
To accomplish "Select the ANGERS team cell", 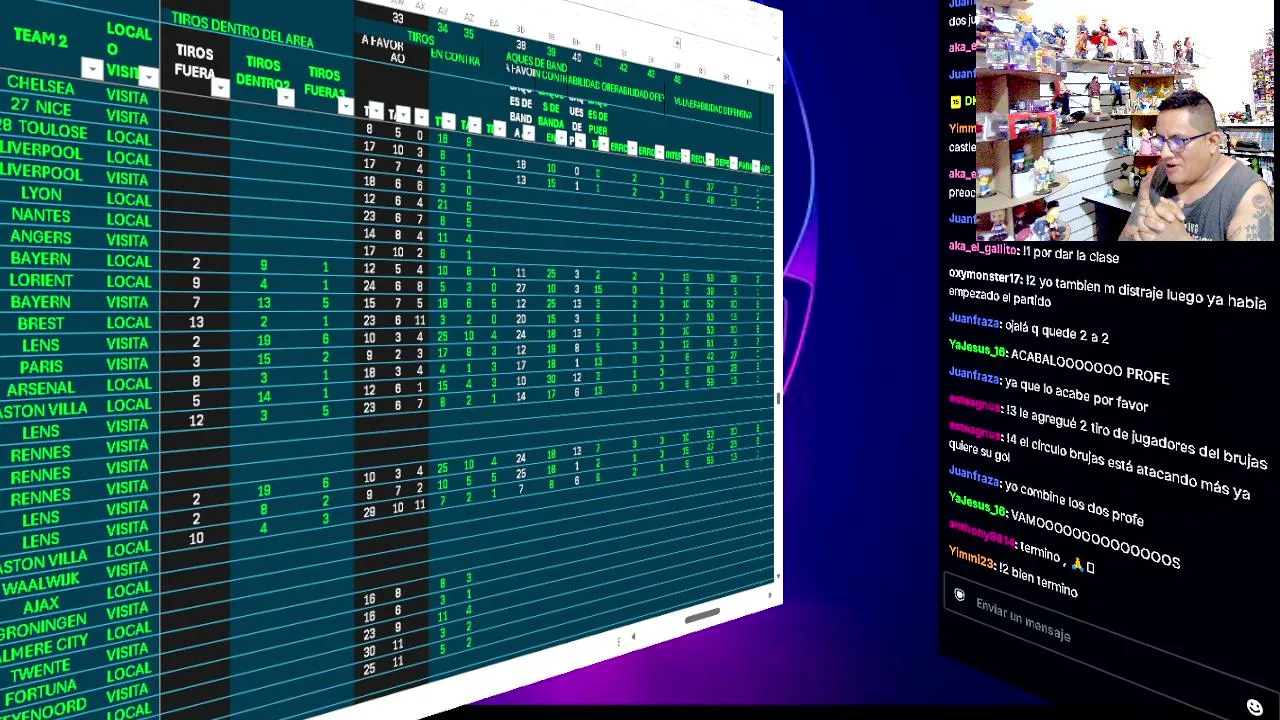I will [x=41, y=238].
